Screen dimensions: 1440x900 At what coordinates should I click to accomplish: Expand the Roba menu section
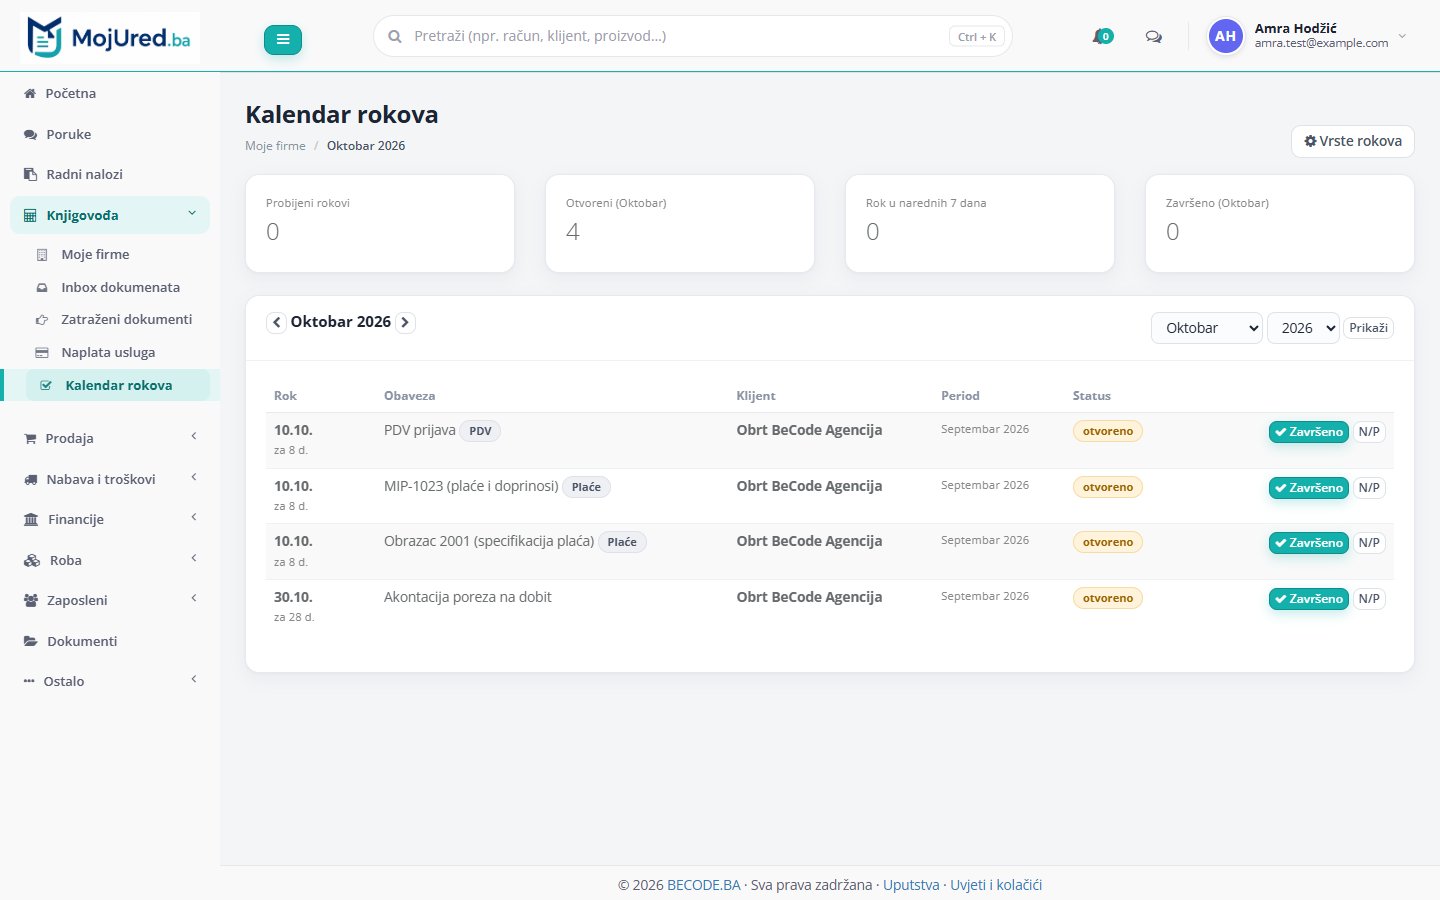(110, 560)
